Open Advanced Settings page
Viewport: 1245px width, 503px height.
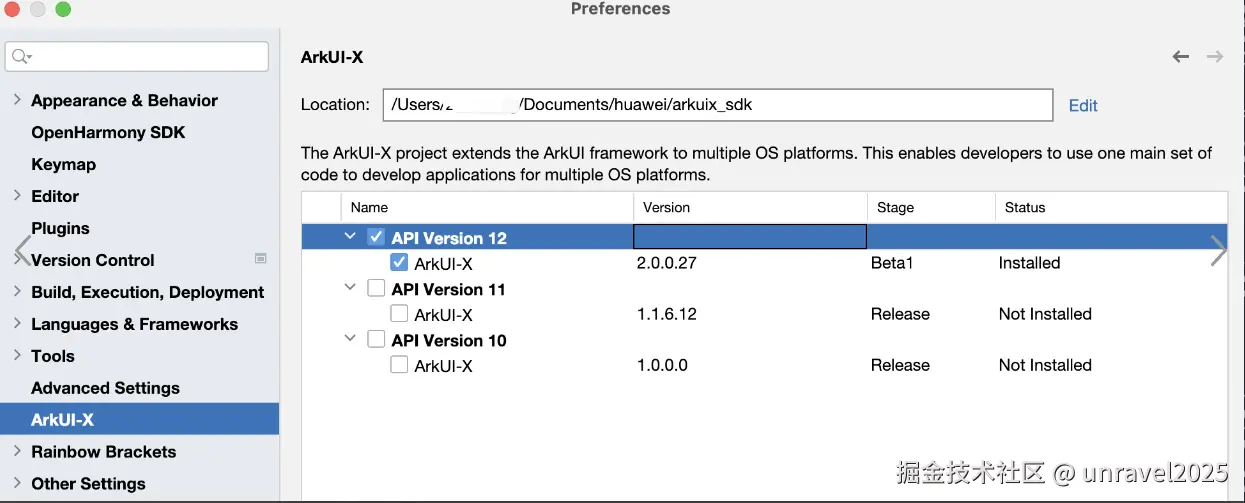105,388
